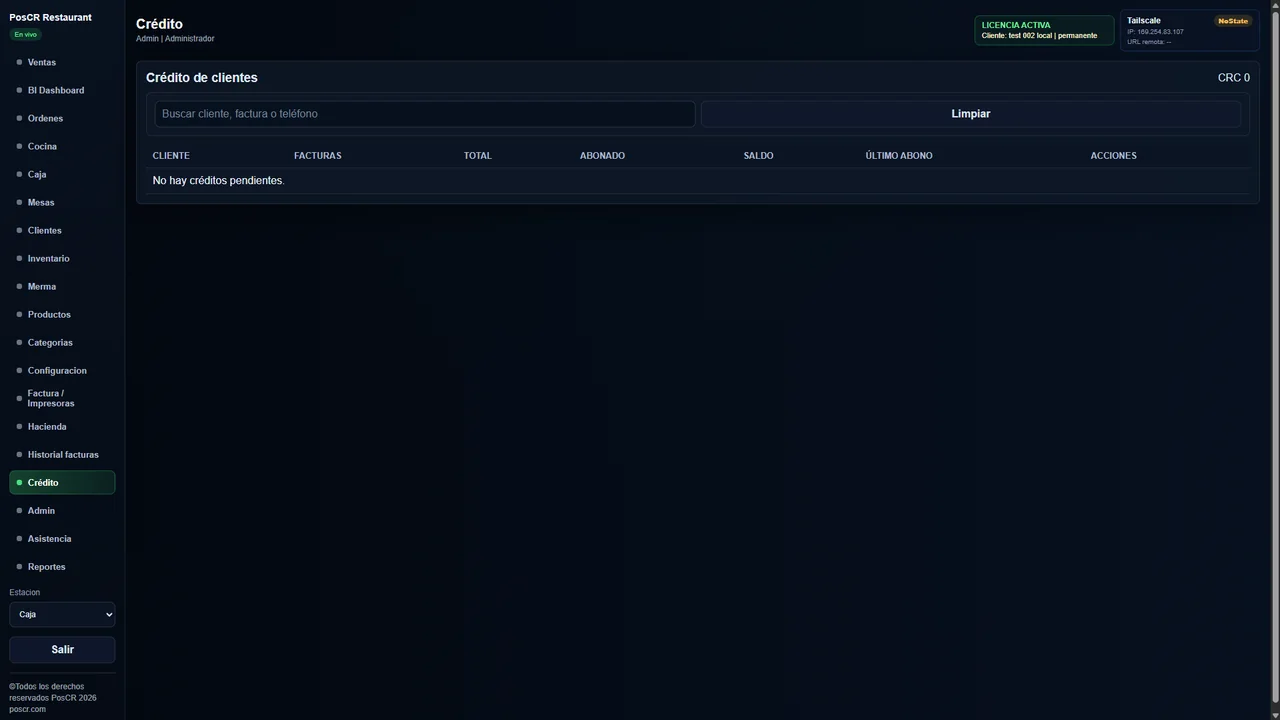
Task: Click the SALDO column header
Action: pos(758,155)
